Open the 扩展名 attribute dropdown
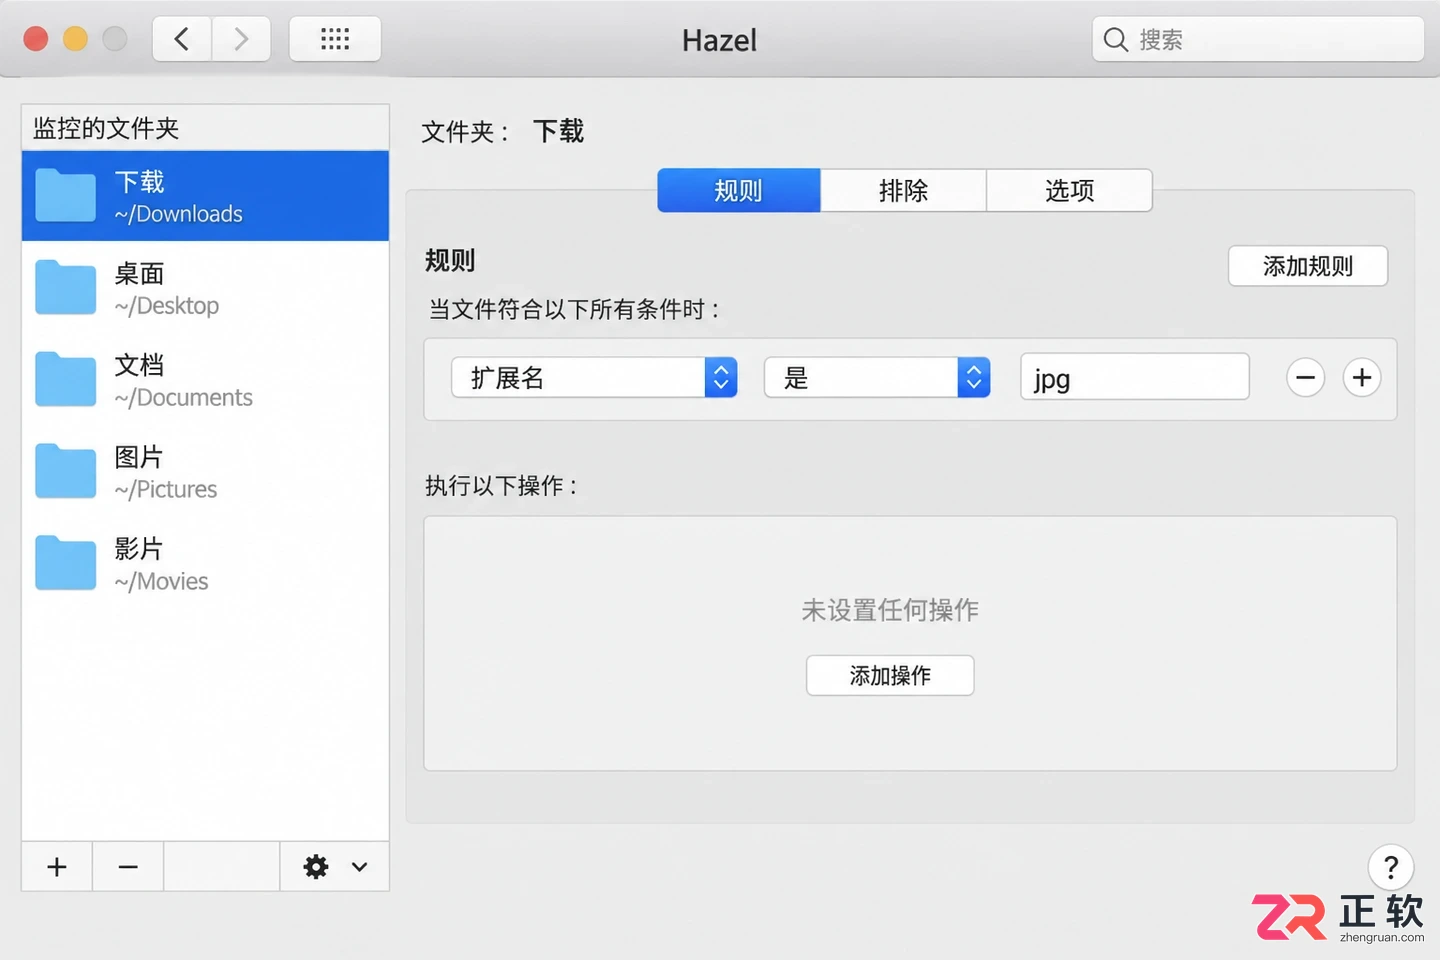 click(594, 377)
